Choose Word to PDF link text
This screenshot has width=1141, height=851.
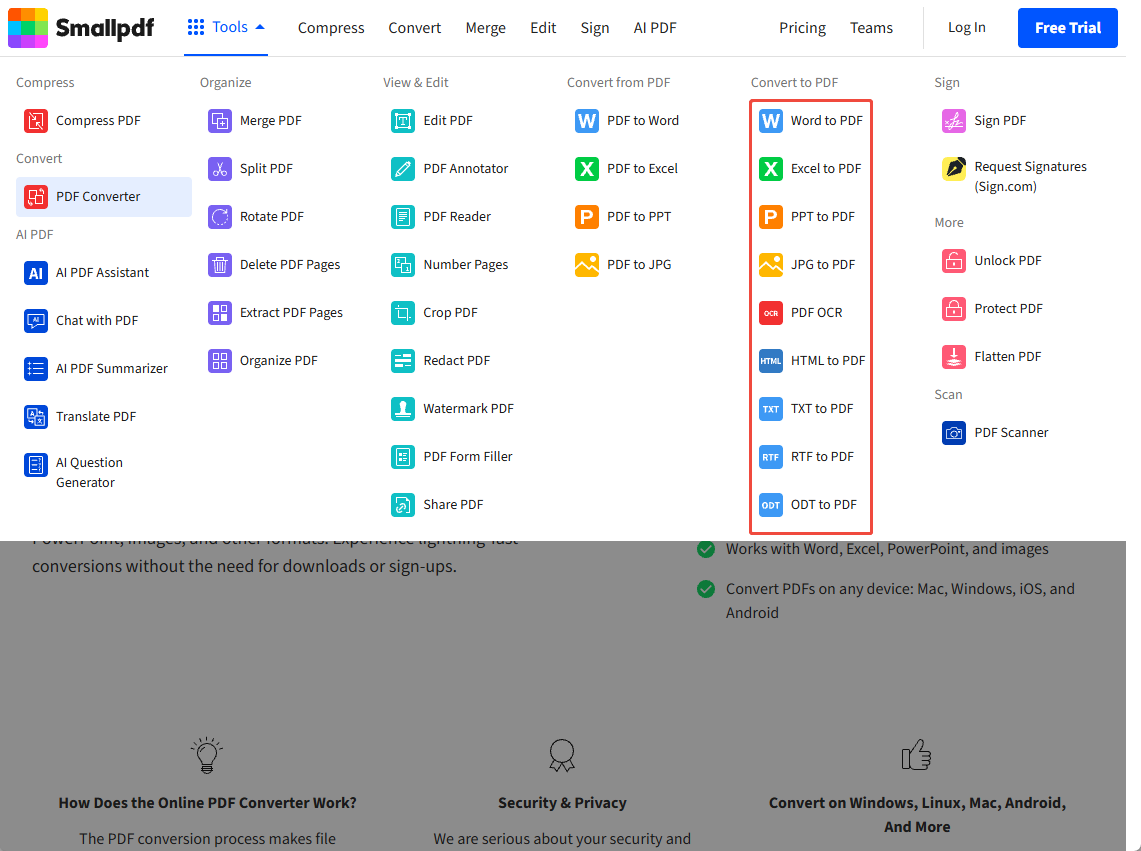(827, 121)
